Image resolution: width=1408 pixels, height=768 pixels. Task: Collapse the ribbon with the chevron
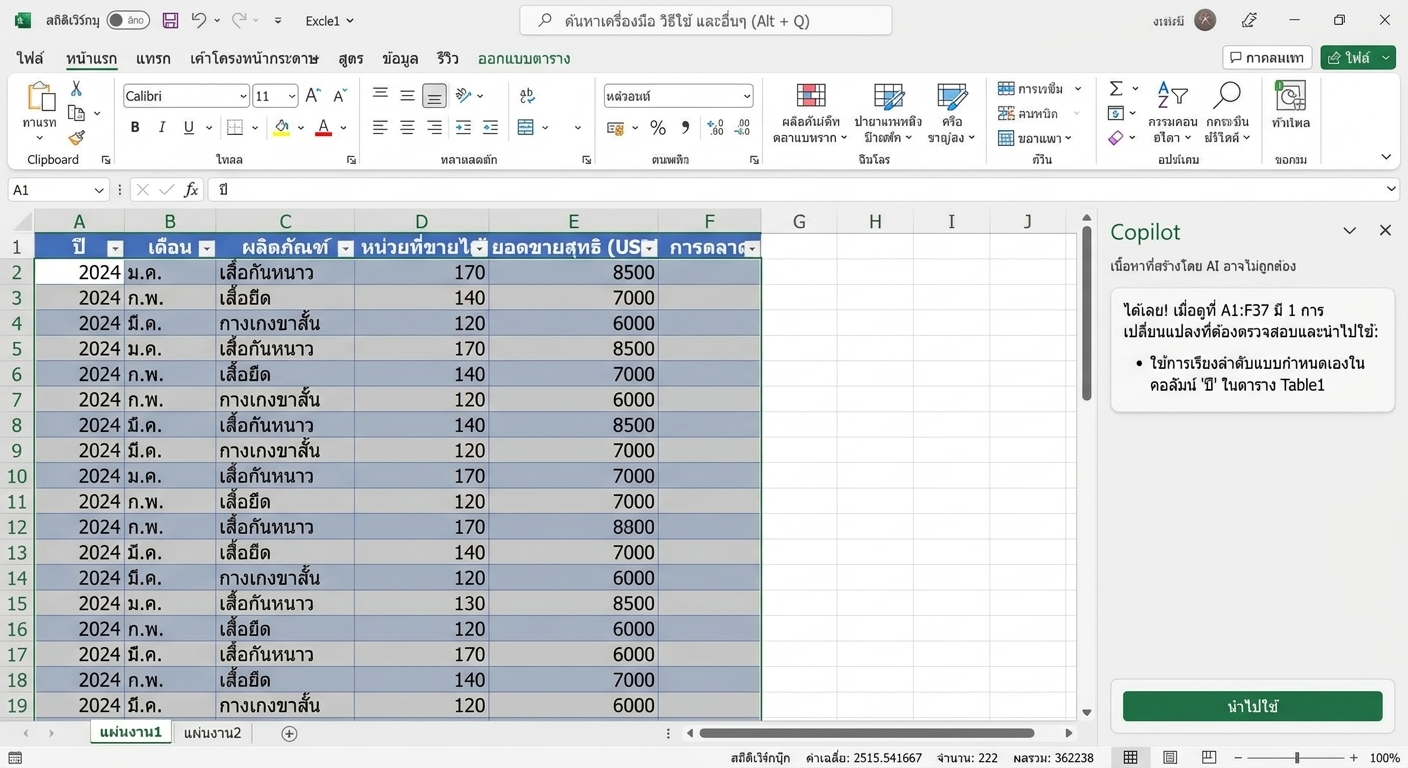[x=1386, y=157]
